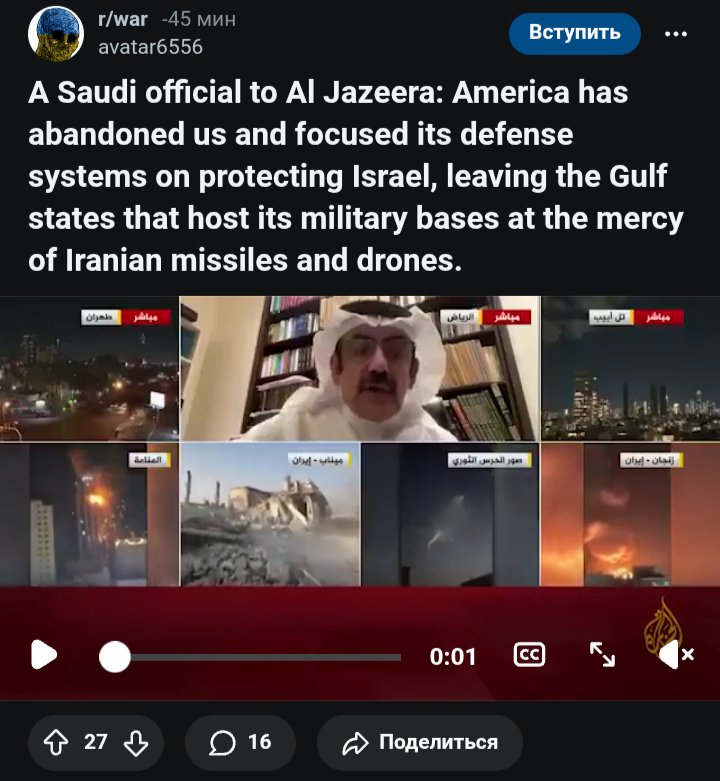720x781 pixels.
Task: Tap the Tehran night street feed
Action: point(89,369)
